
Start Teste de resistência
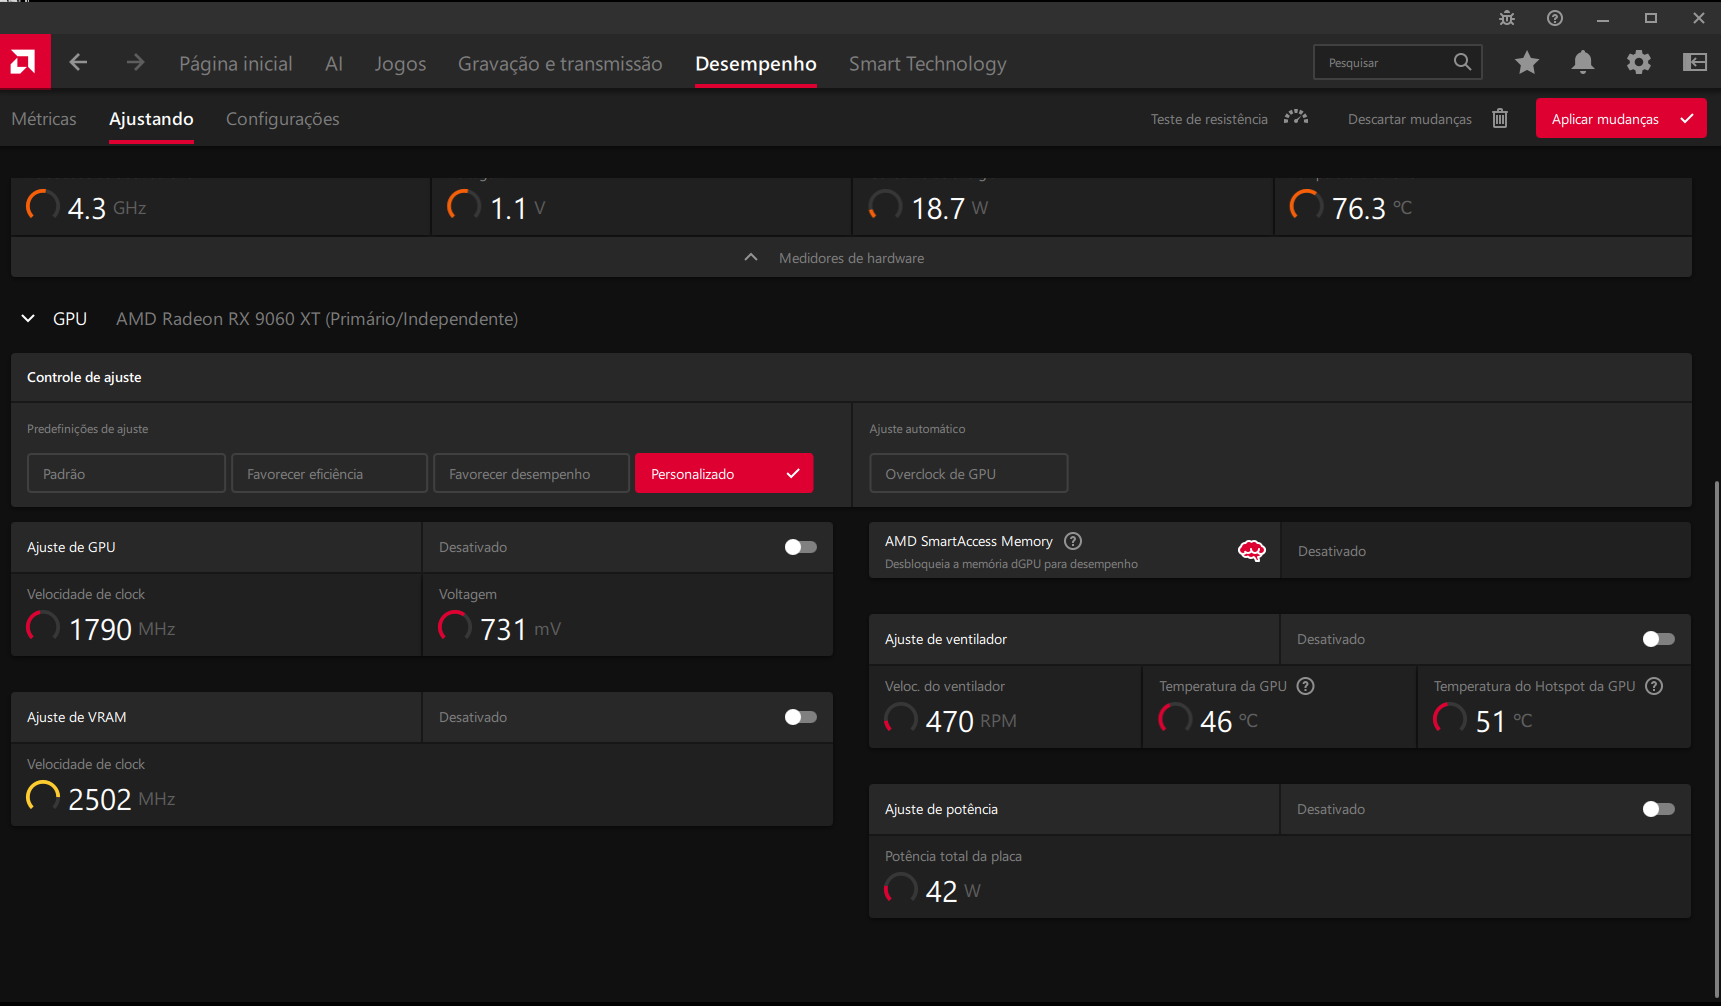tap(1209, 119)
